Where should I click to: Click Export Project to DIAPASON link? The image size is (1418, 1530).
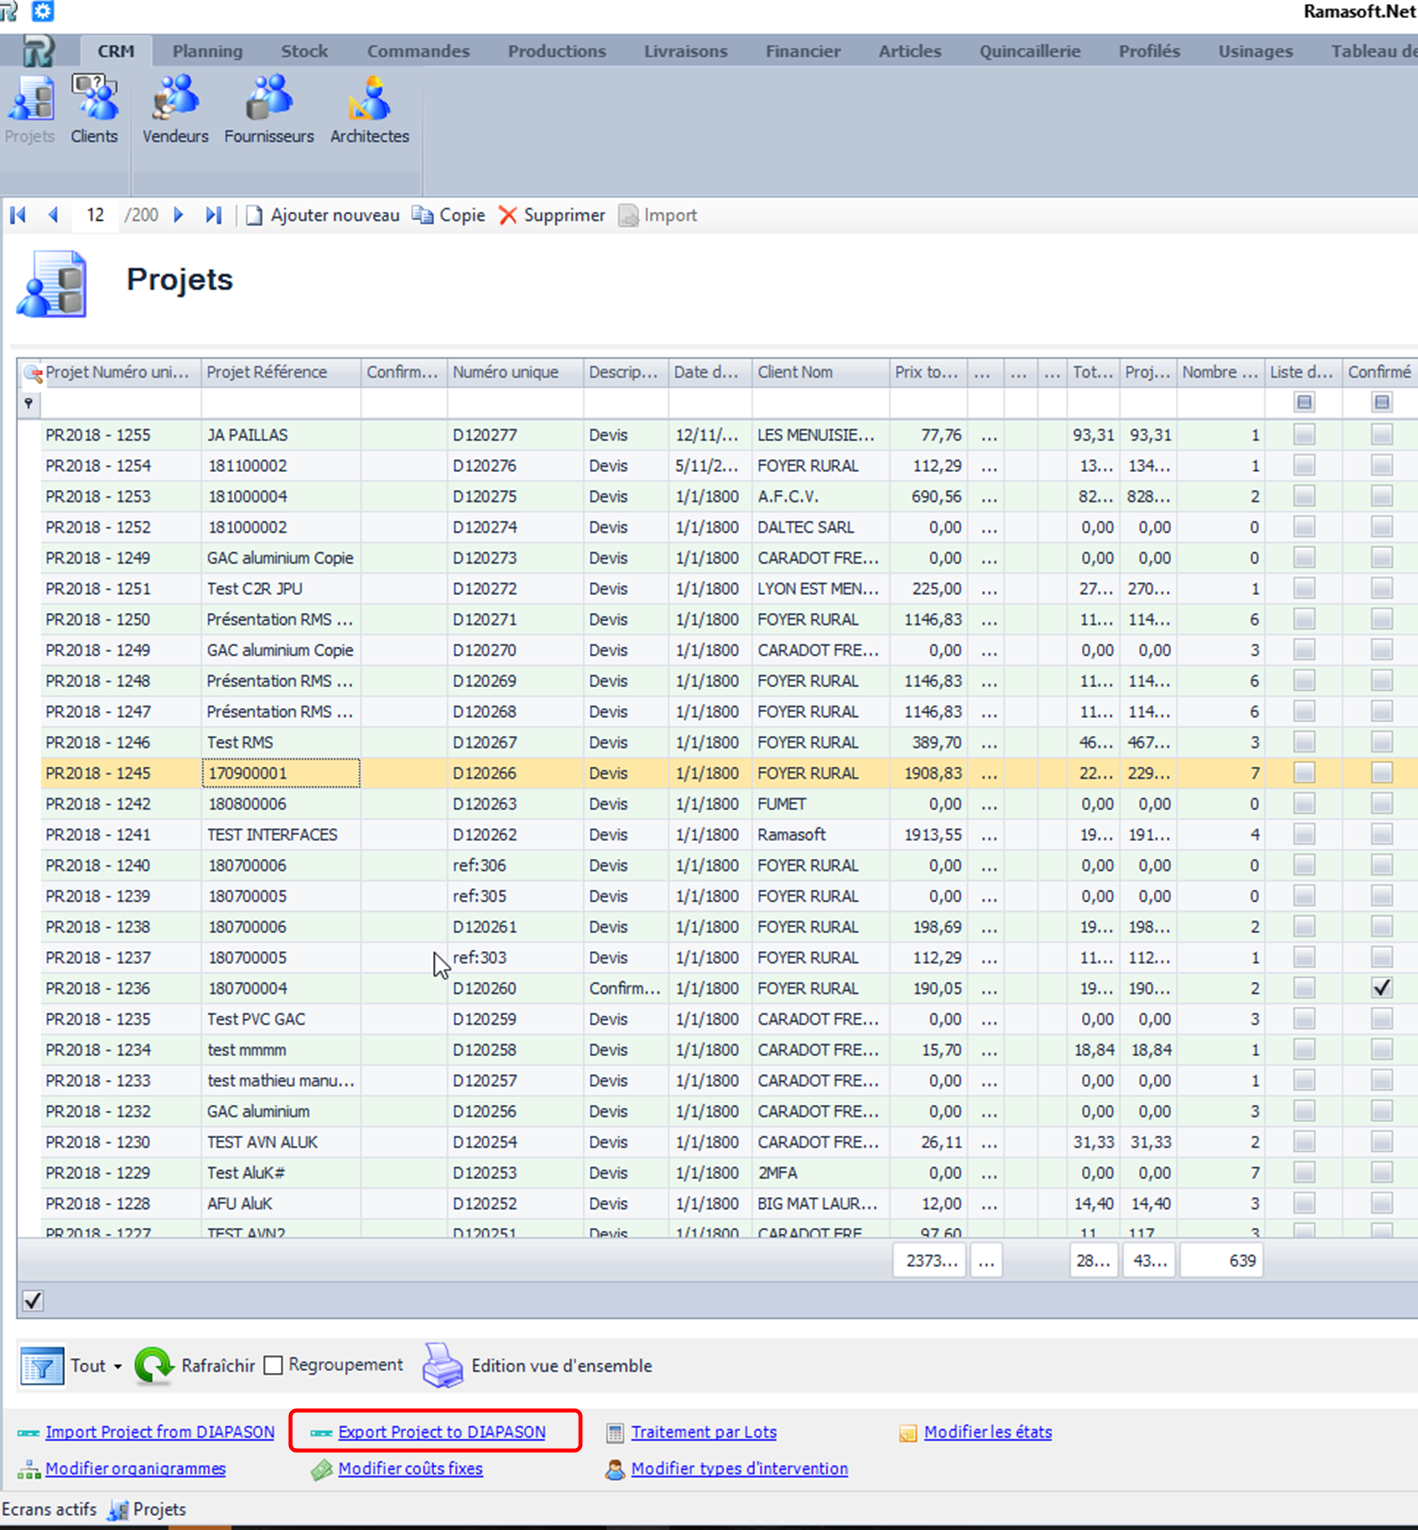(x=441, y=1432)
